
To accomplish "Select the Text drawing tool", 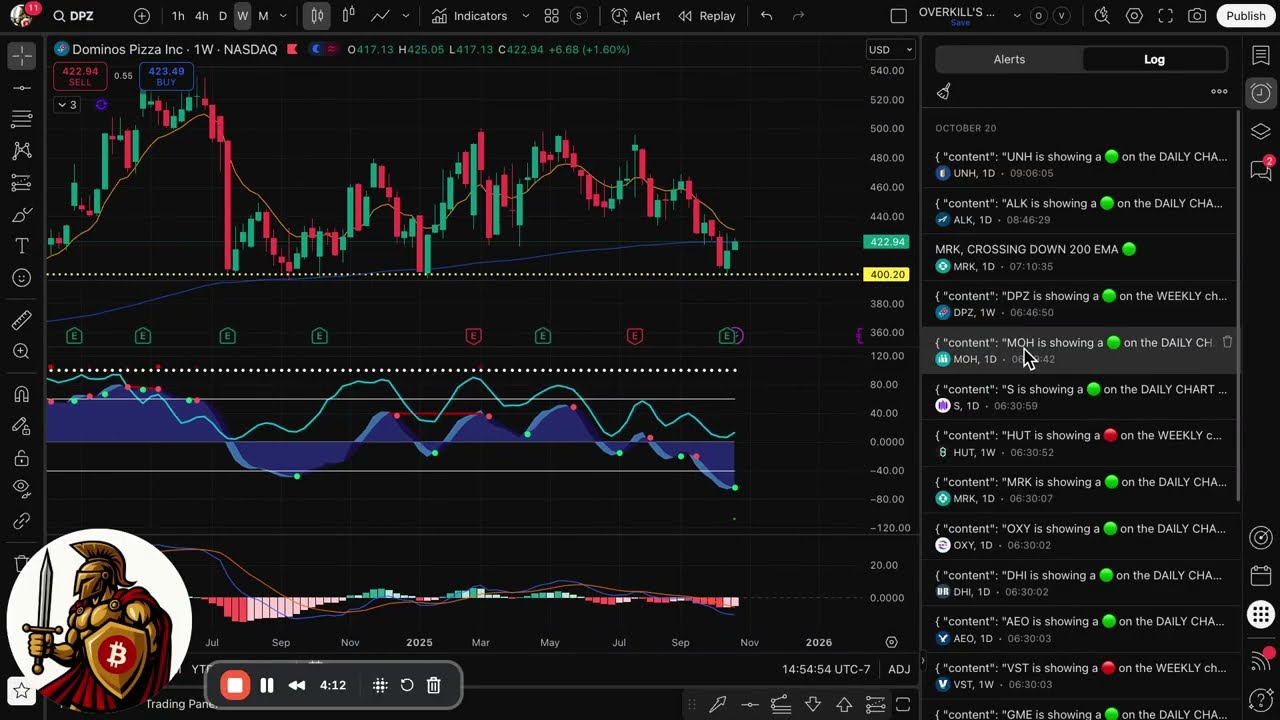I will coord(21,245).
